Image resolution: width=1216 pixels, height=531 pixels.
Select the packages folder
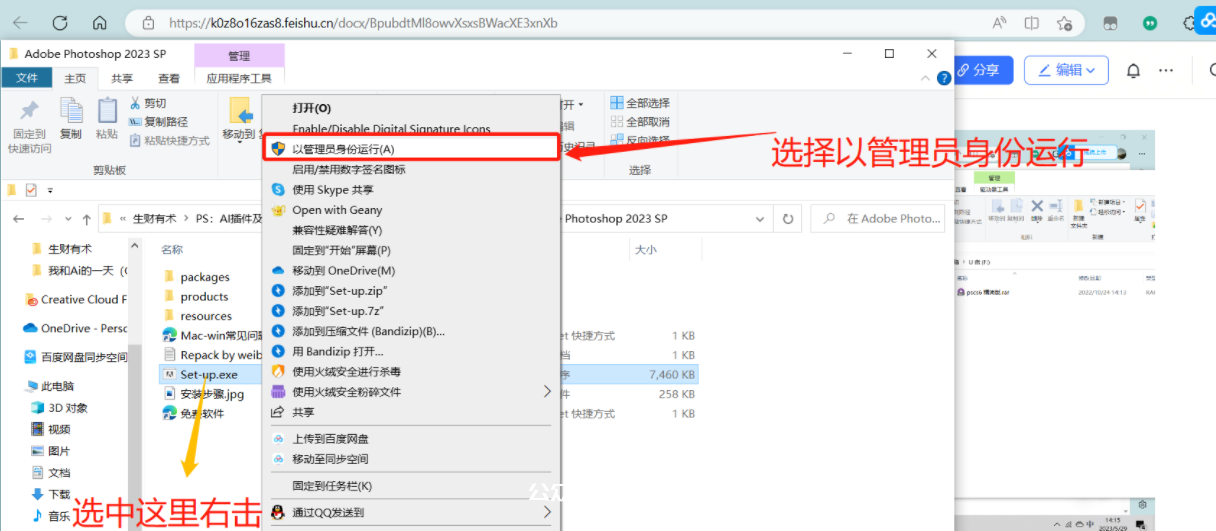click(x=204, y=277)
